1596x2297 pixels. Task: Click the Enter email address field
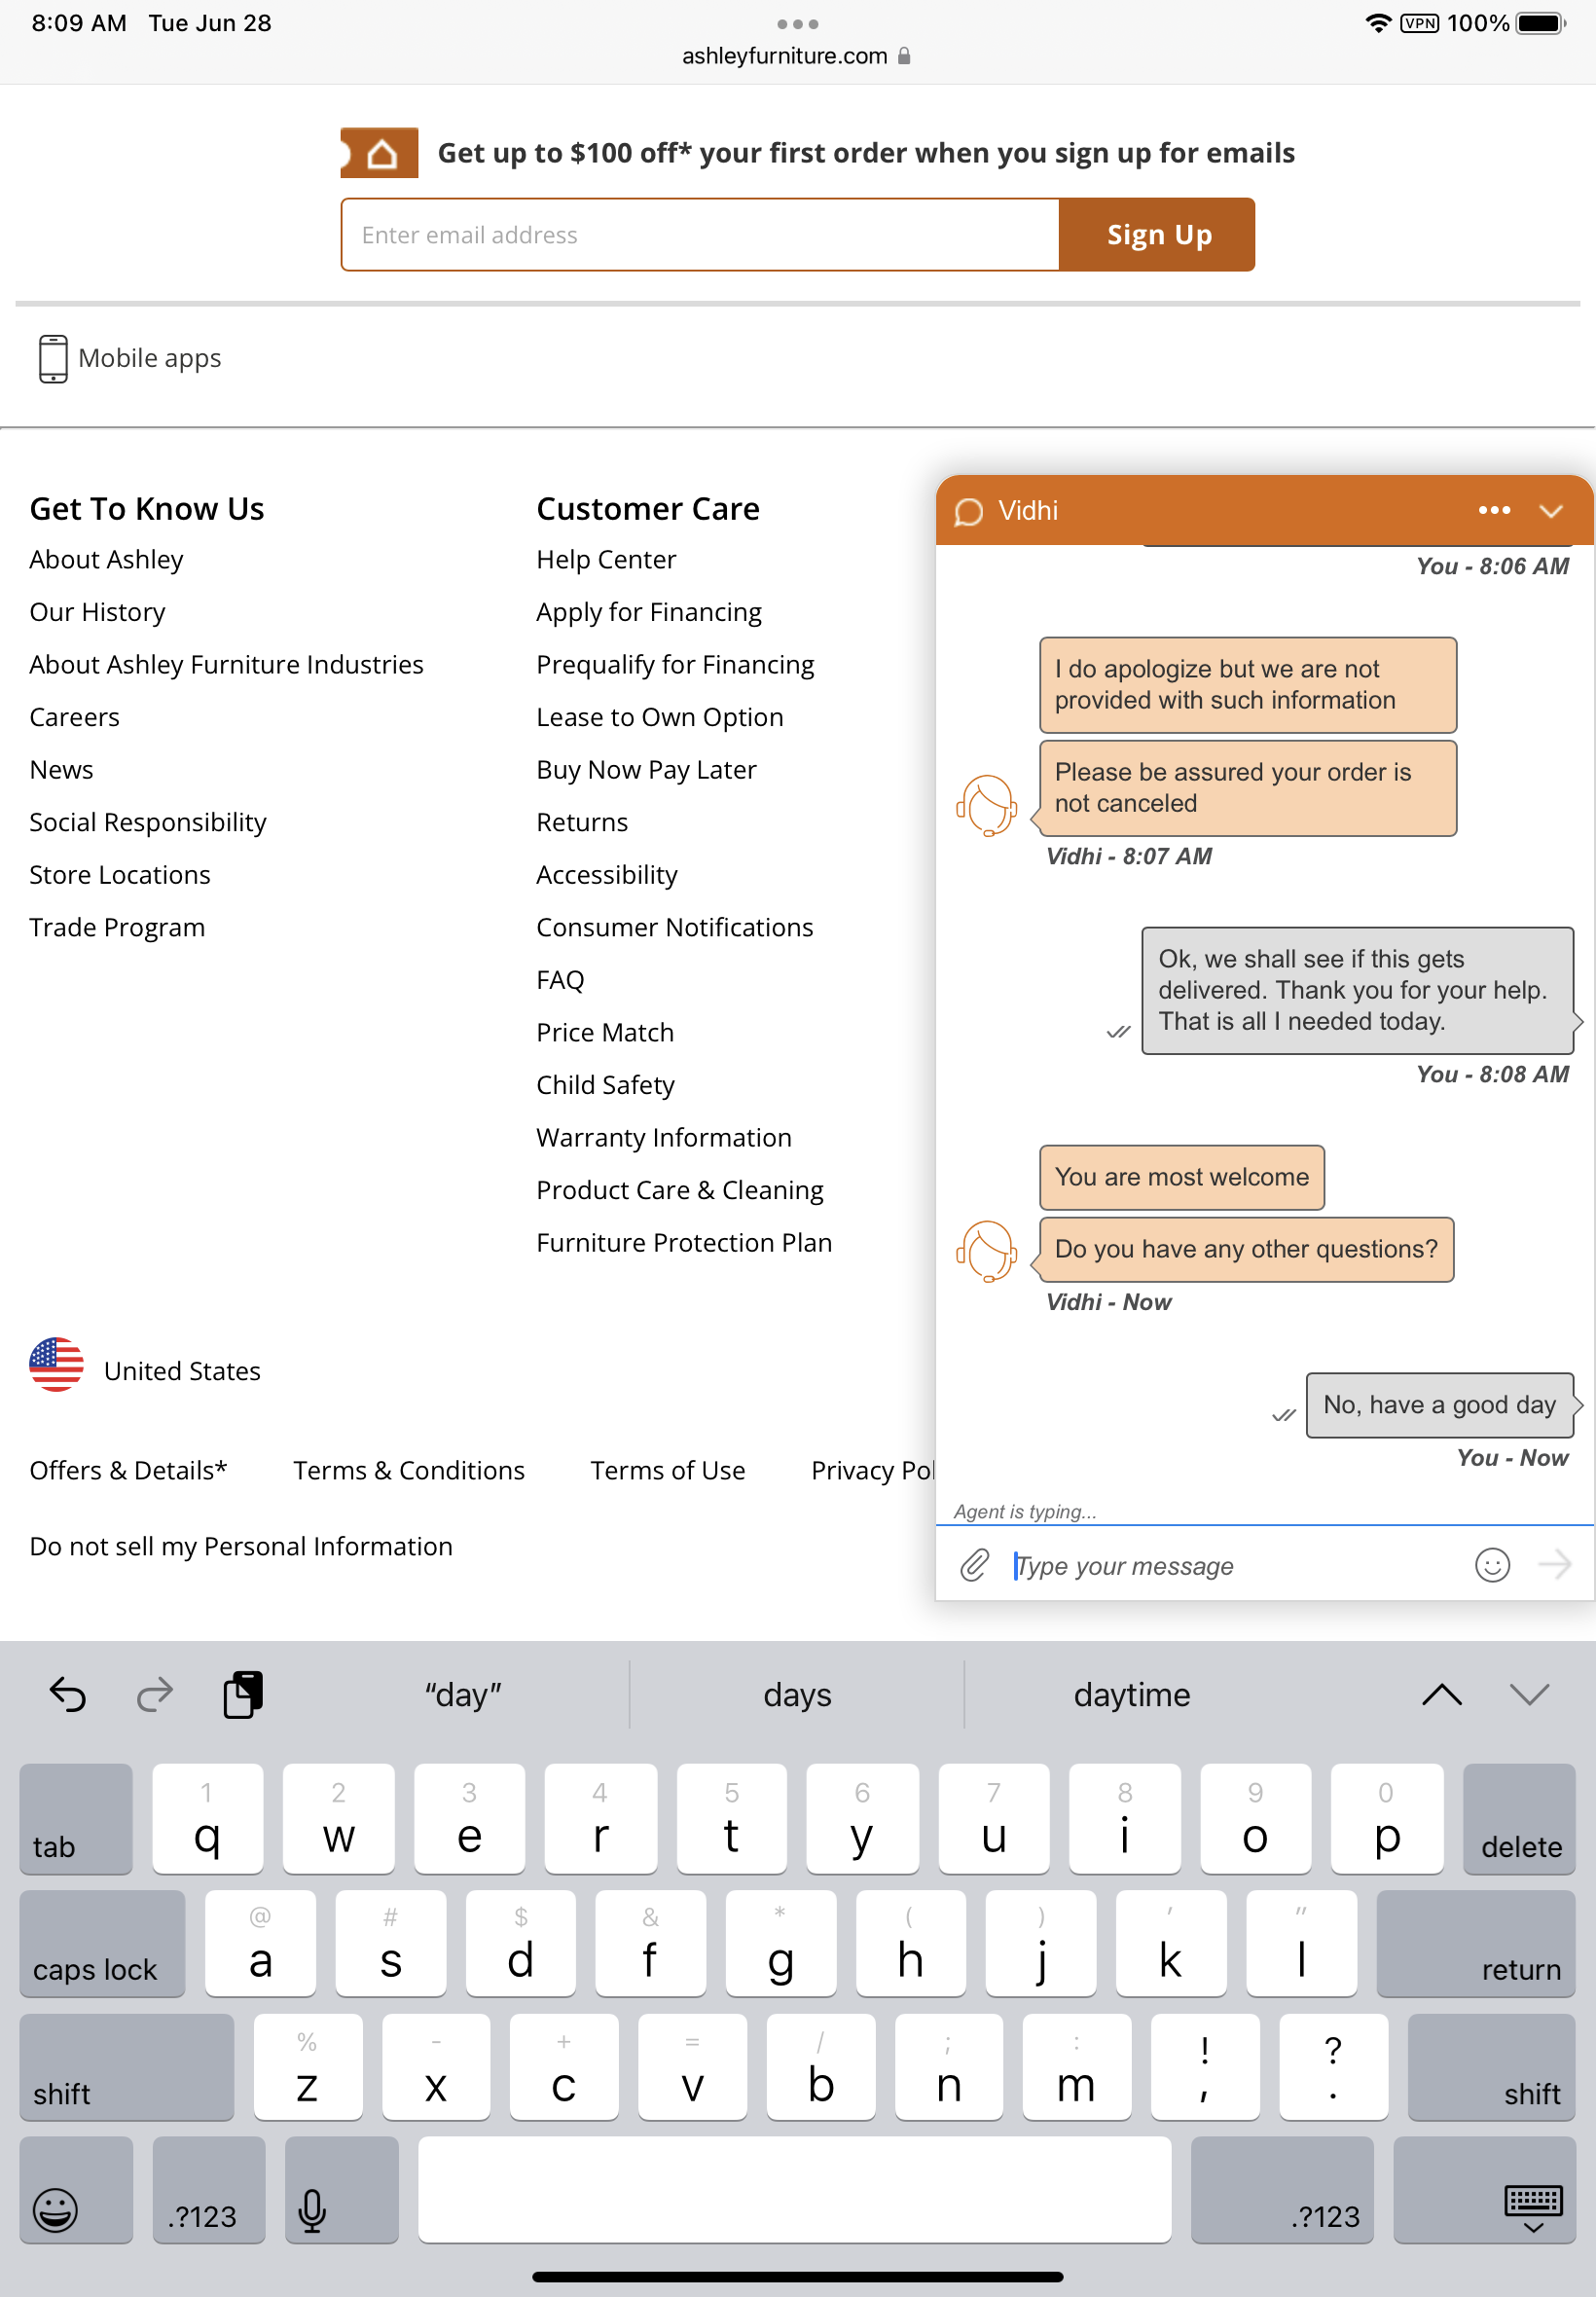[699, 234]
